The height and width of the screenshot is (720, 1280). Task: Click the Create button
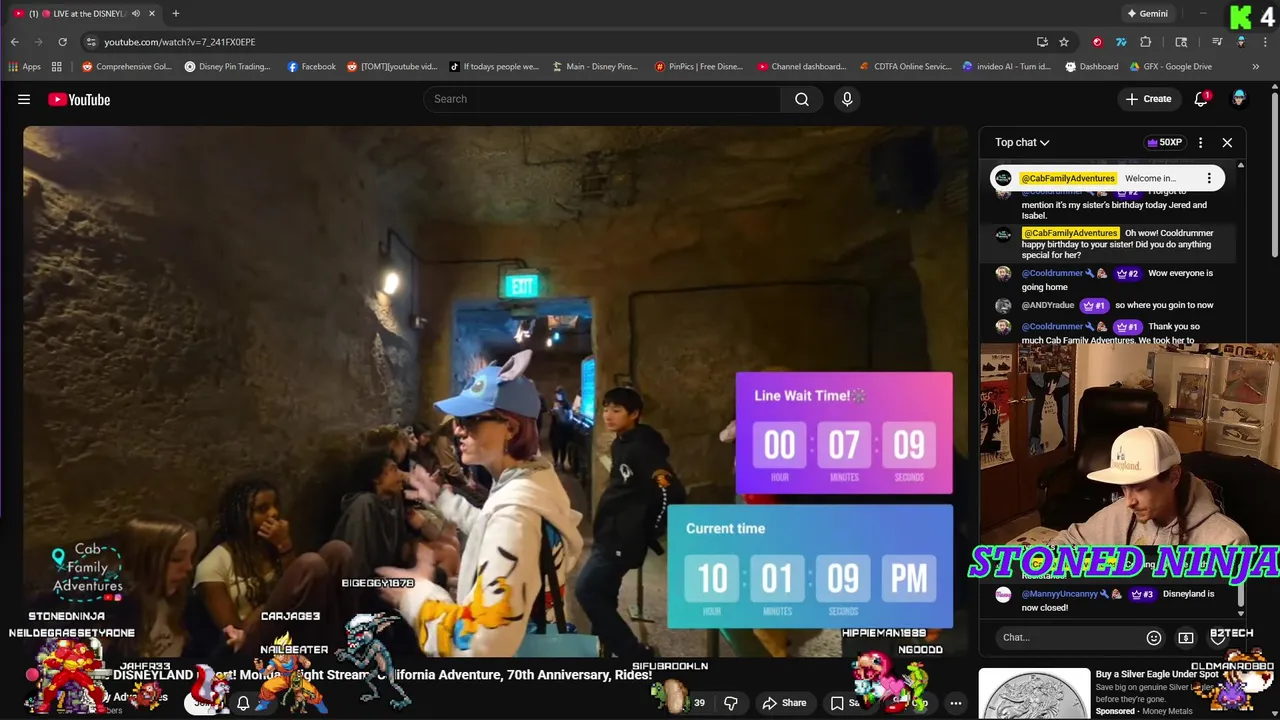coord(1148,99)
